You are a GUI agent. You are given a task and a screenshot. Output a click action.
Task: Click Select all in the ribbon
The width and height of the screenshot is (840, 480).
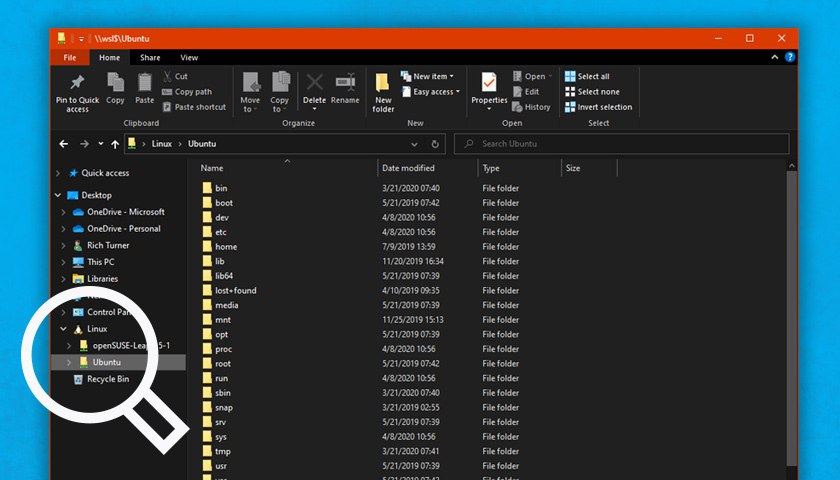(x=587, y=76)
